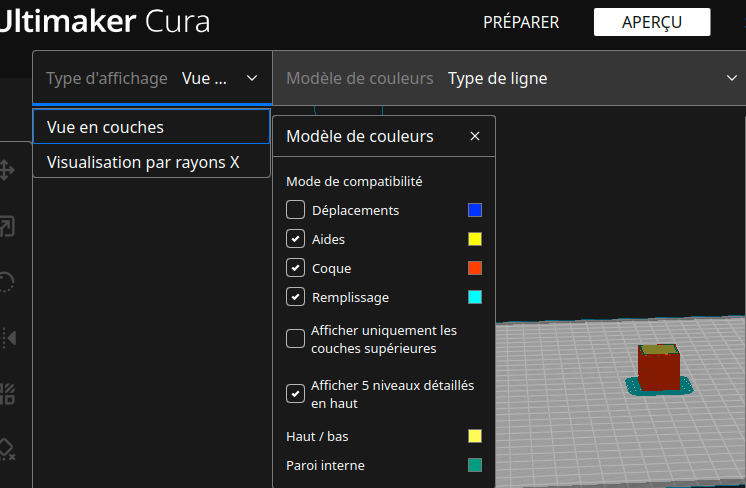Image resolution: width=746 pixels, height=488 pixels.
Task: Choose Visualisation par rayons X option
Action: point(152,162)
